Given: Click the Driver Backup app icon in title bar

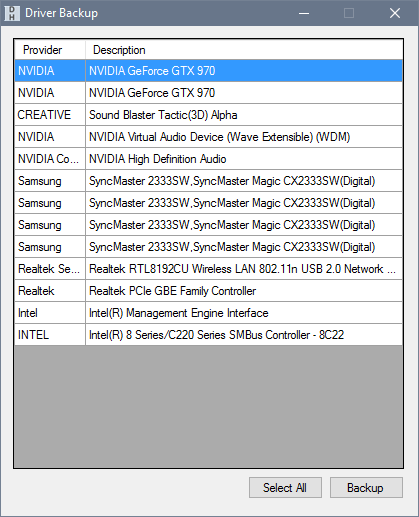Looking at the screenshot, I should pyautogui.click(x=12, y=13).
